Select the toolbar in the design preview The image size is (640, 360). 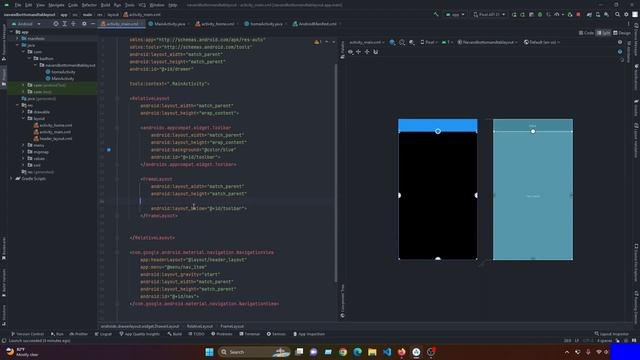438,125
